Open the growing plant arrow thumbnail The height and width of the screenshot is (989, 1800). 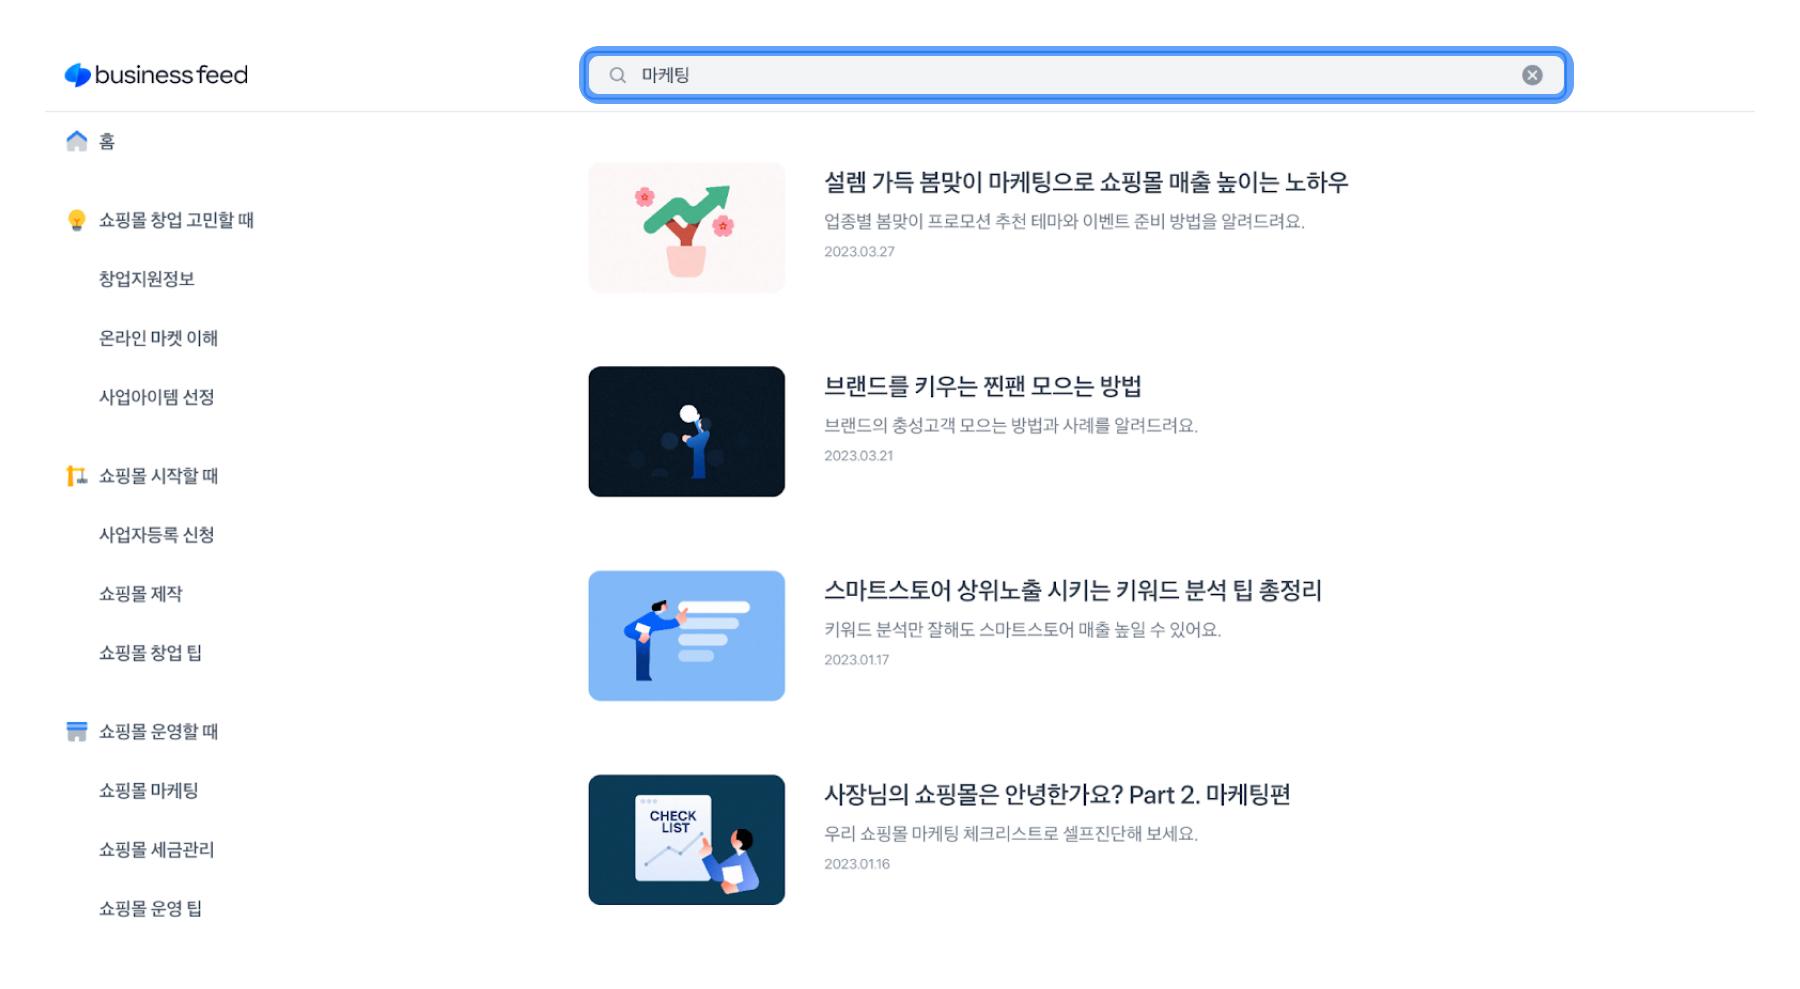pyautogui.click(x=686, y=227)
